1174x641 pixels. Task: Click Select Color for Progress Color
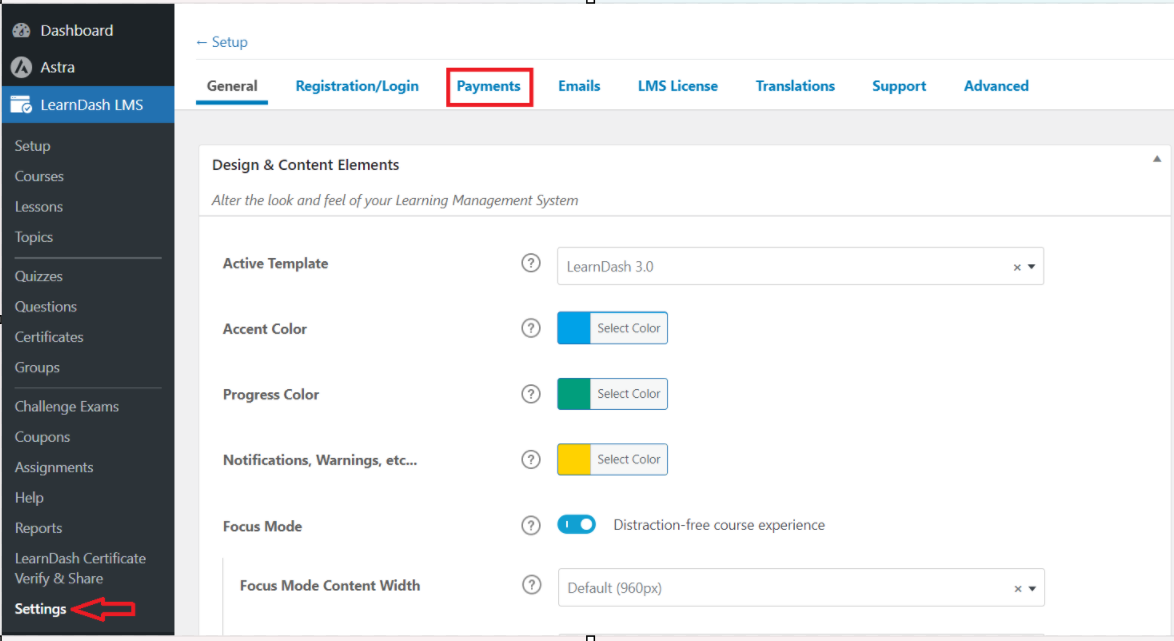629,394
